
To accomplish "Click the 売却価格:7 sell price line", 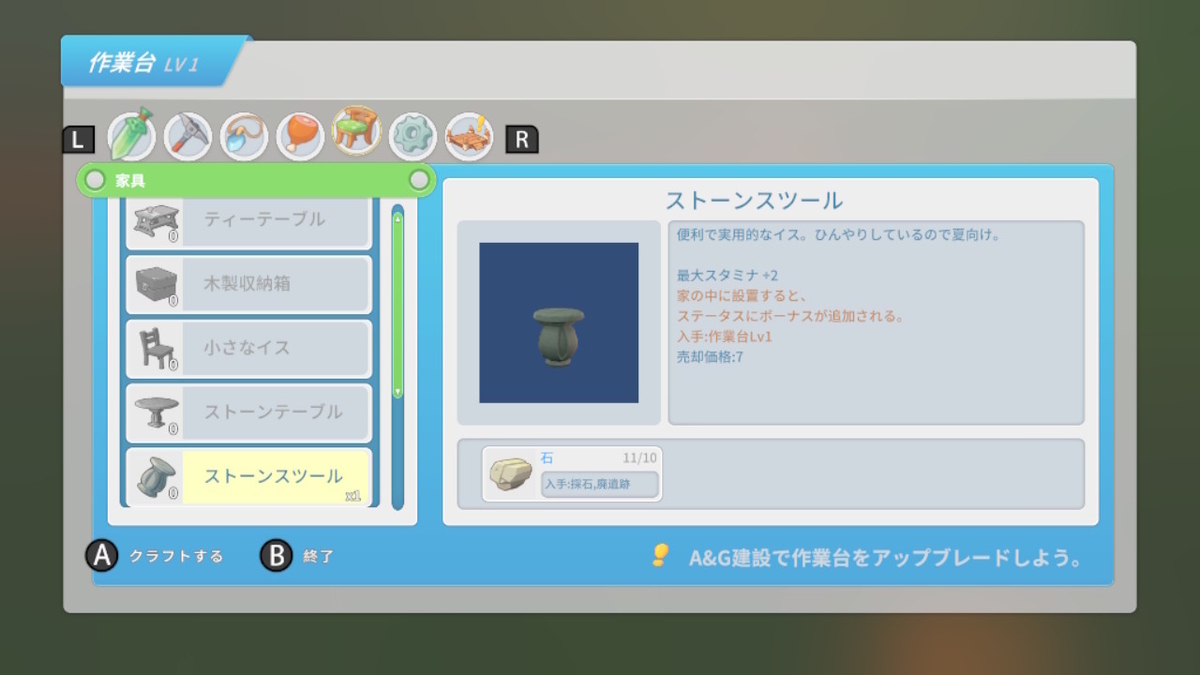I will click(710, 356).
